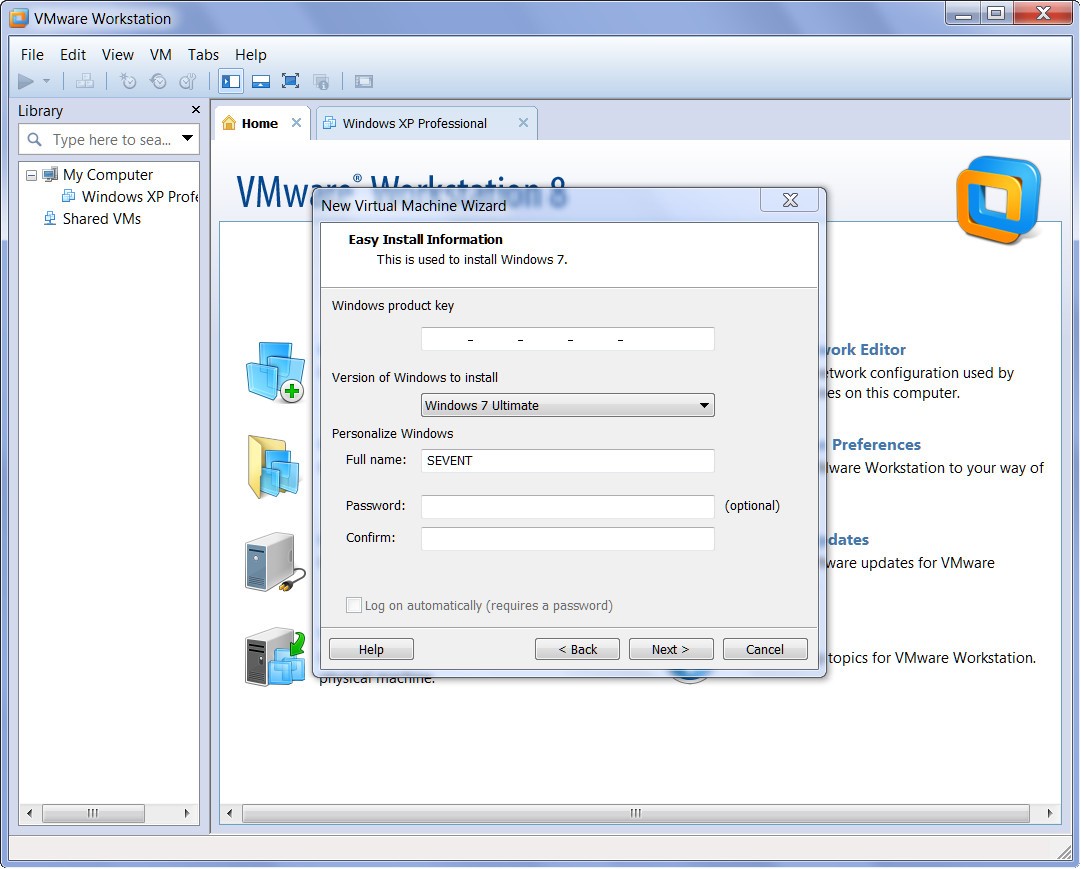Open the Version of Windows dropdown
Image resolution: width=1081 pixels, height=869 pixels.
click(567, 405)
